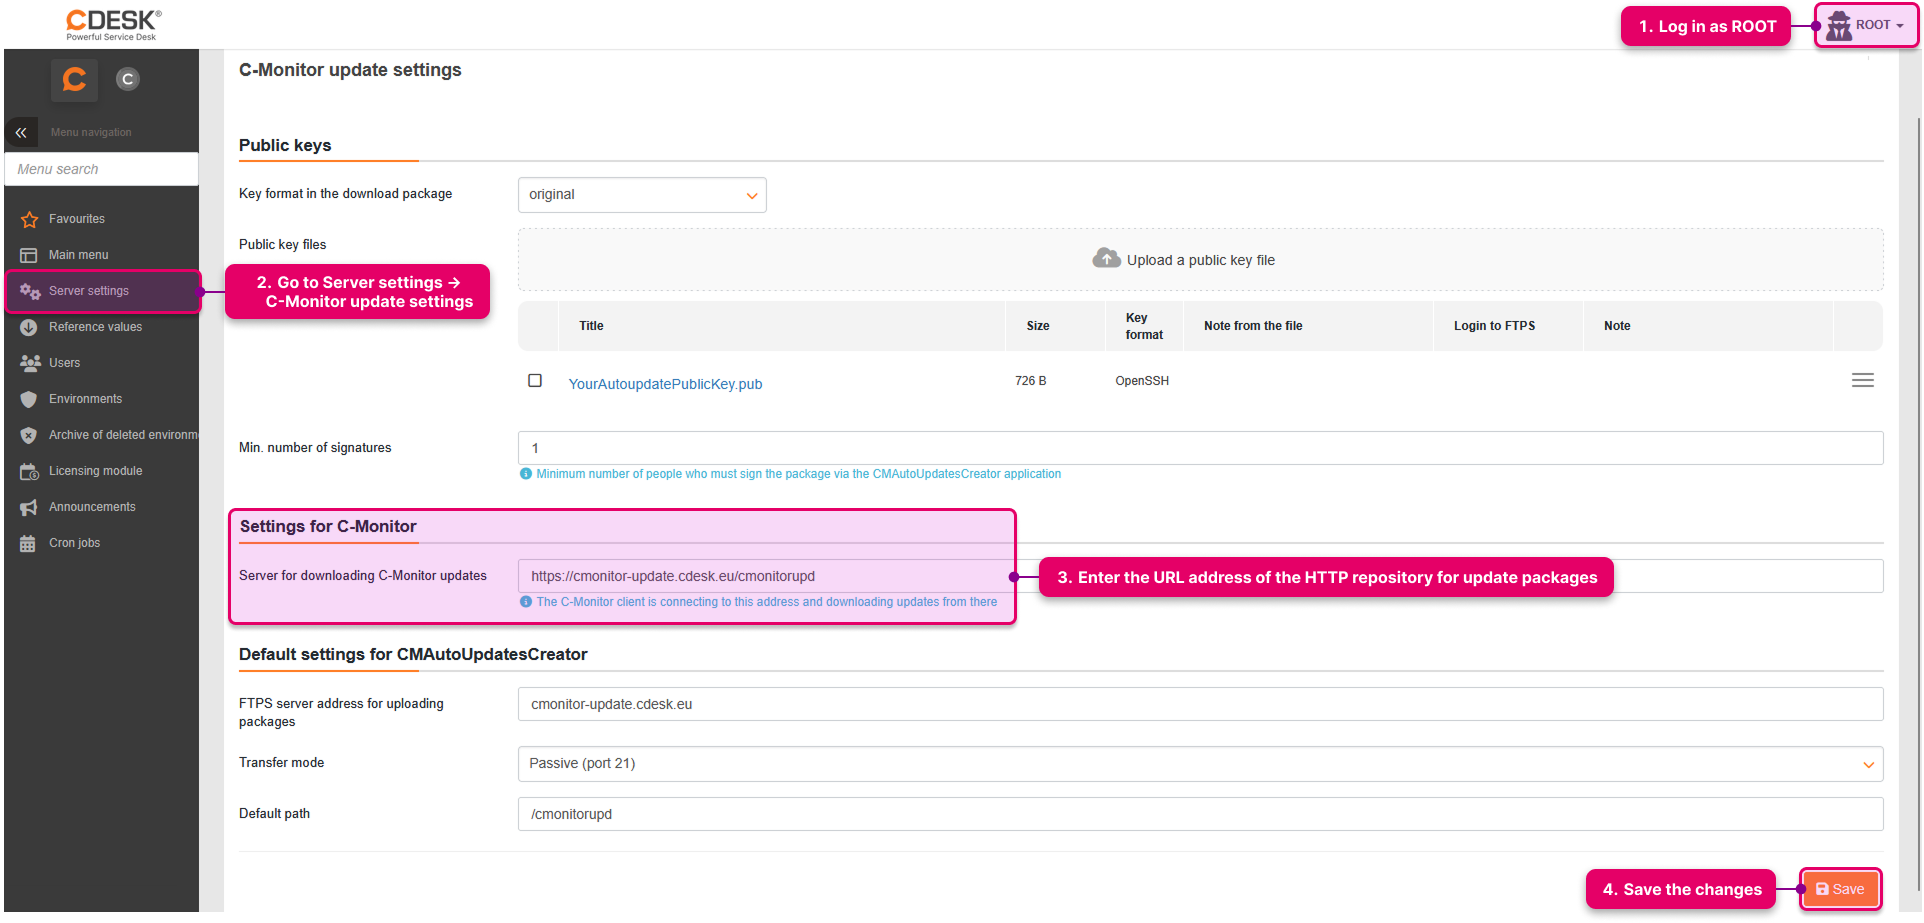The height and width of the screenshot is (923, 1924).
Task: Click the Favourites star icon
Action: click(29, 219)
